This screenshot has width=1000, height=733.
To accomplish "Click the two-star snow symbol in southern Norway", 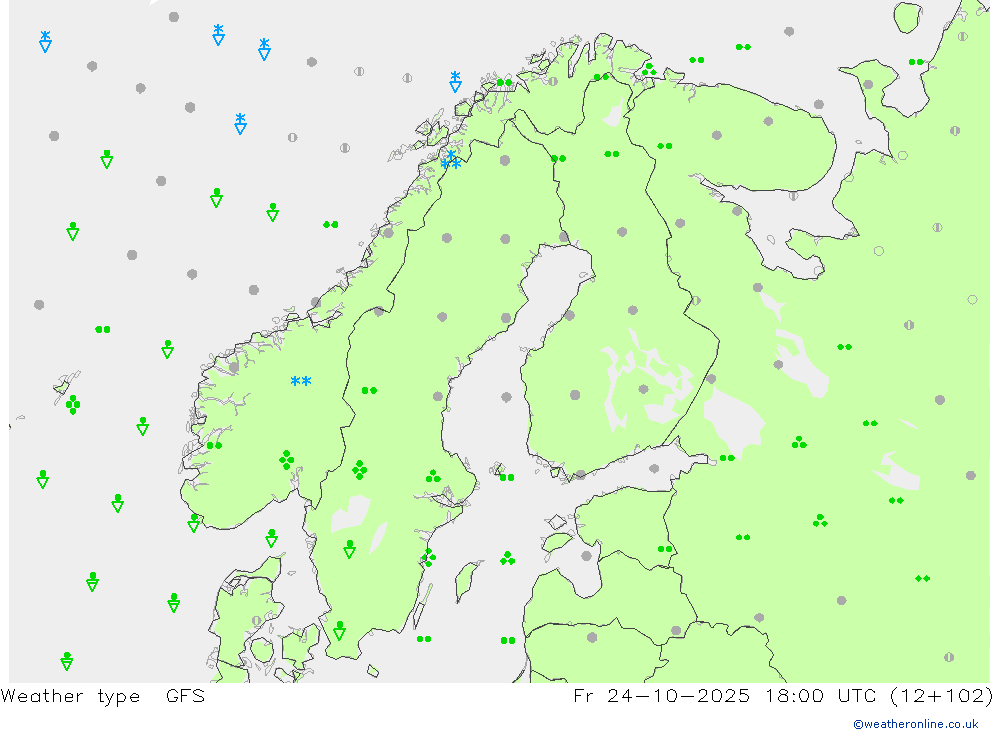I will [300, 381].
